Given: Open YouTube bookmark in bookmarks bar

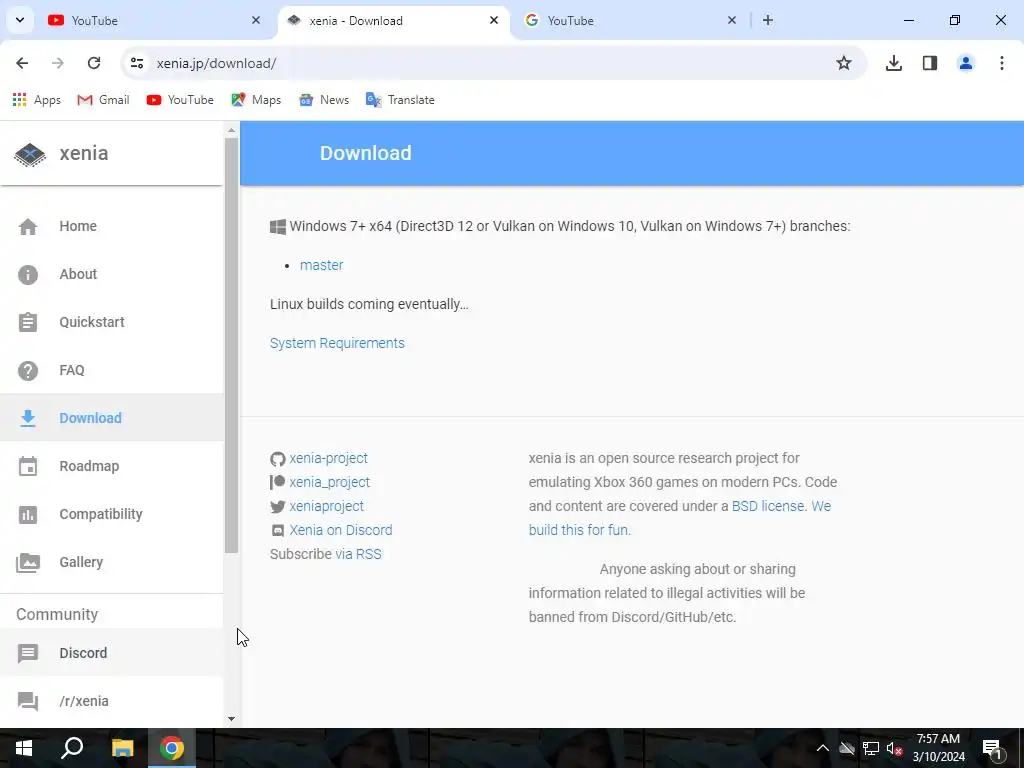Looking at the screenshot, I should tap(180, 100).
